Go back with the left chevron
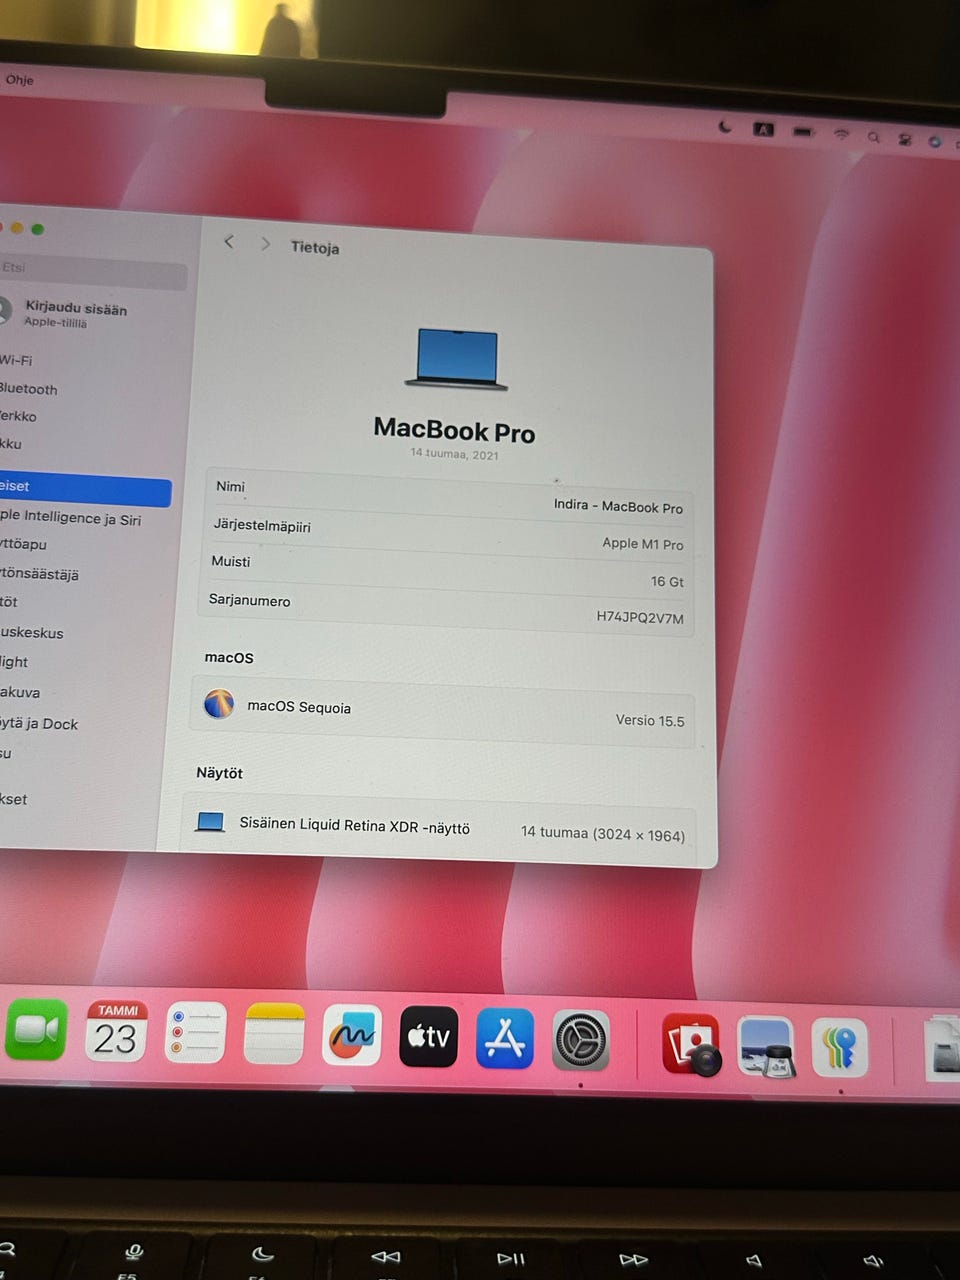 (229, 242)
